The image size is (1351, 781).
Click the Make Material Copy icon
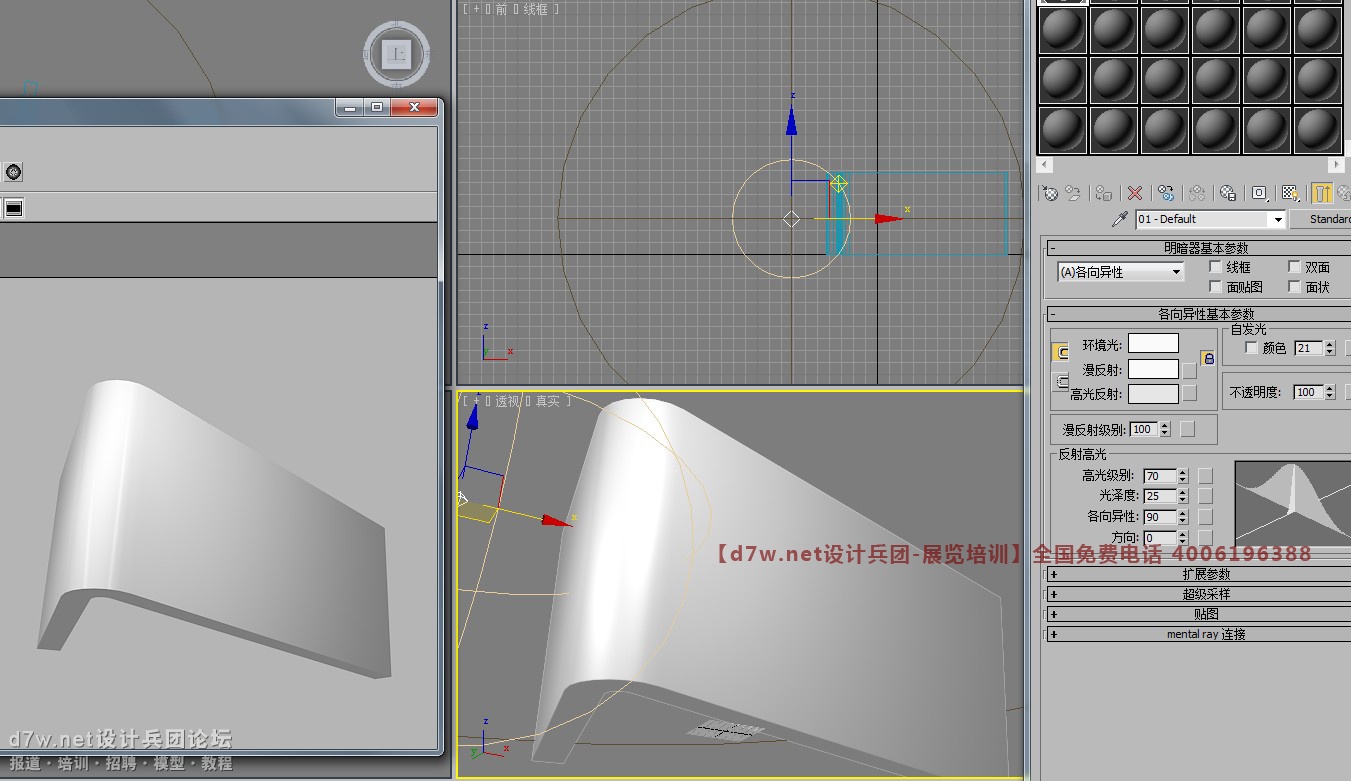pyautogui.click(x=1166, y=193)
